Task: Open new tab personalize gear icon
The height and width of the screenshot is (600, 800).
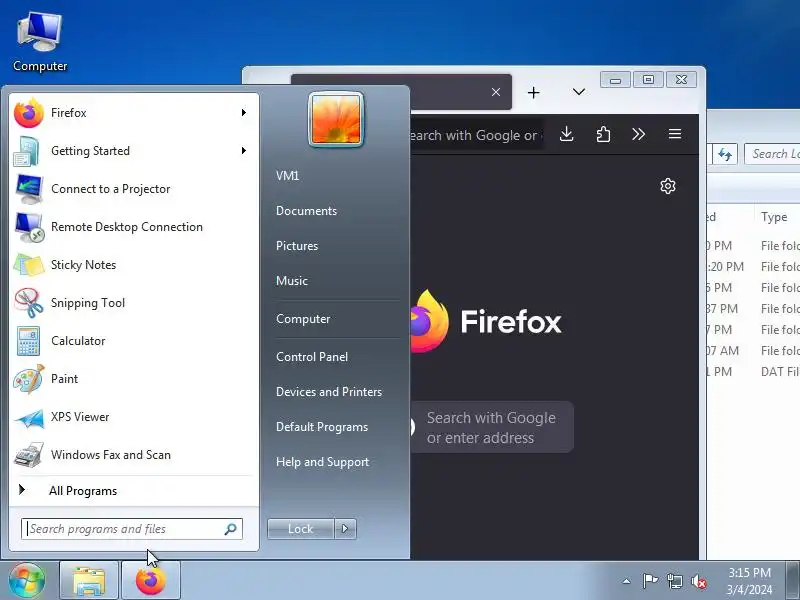Action: coord(668,186)
